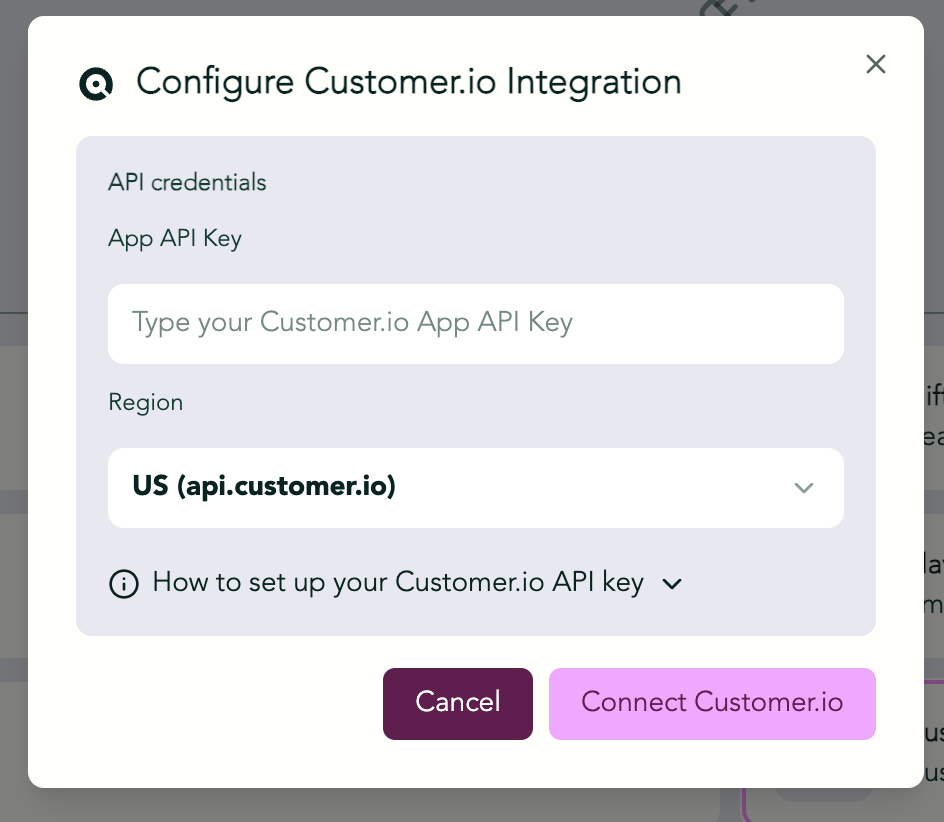Click the Region label
This screenshot has height=822, width=944.
pyautogui.click(x=146, y=402)
